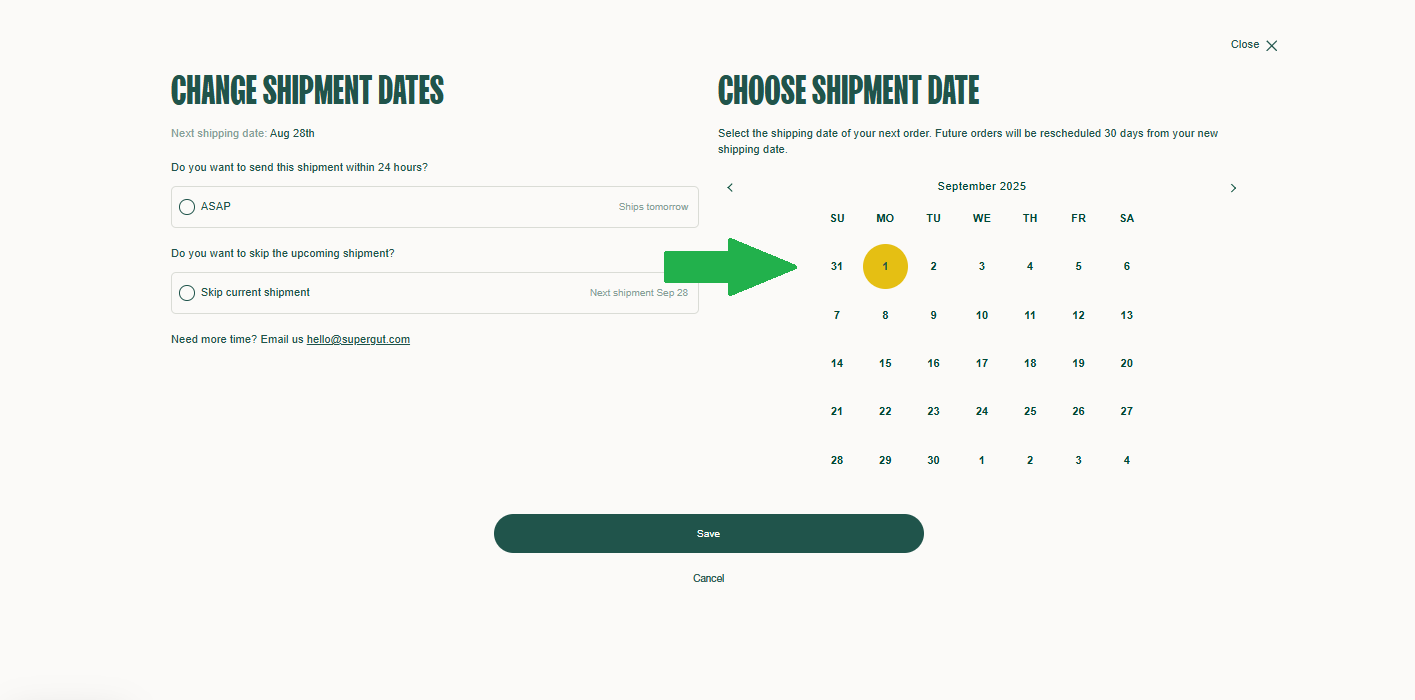Go to previous month with left chevron

730,188
